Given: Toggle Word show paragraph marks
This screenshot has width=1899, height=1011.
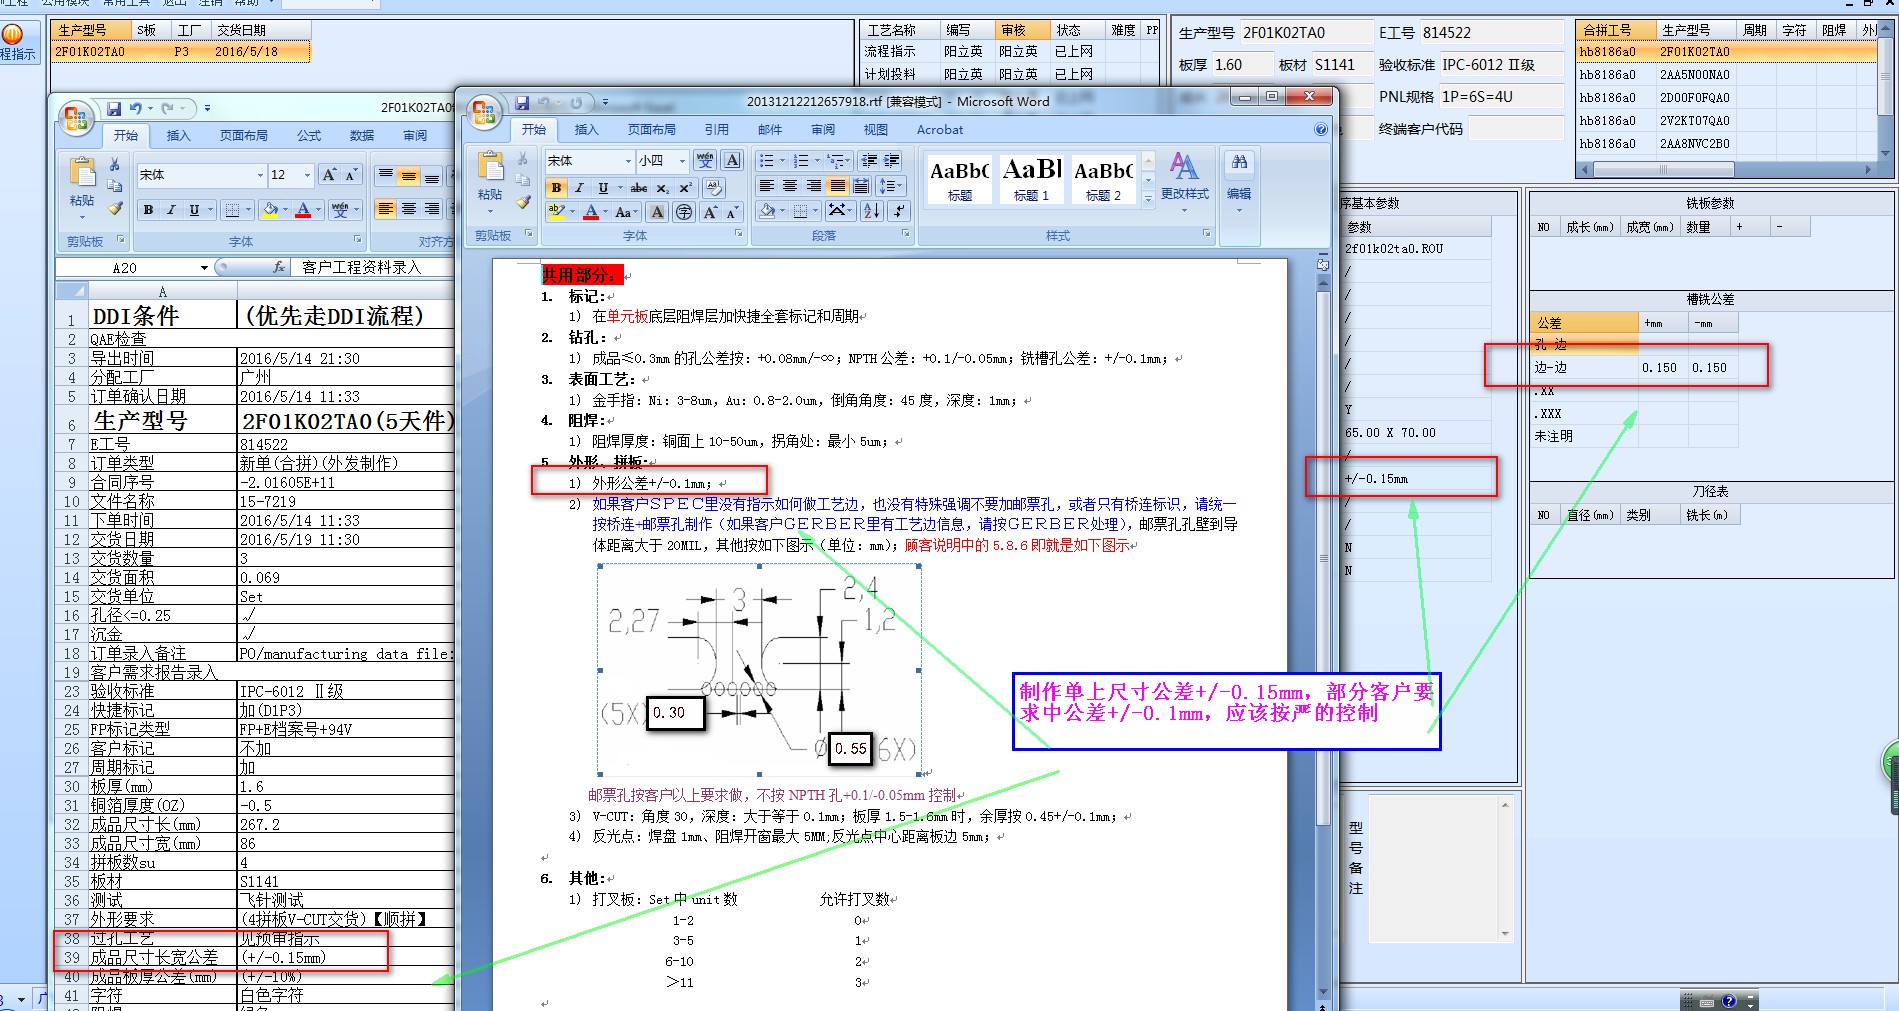Looking at the screenshot, I should tap(899, 211).
